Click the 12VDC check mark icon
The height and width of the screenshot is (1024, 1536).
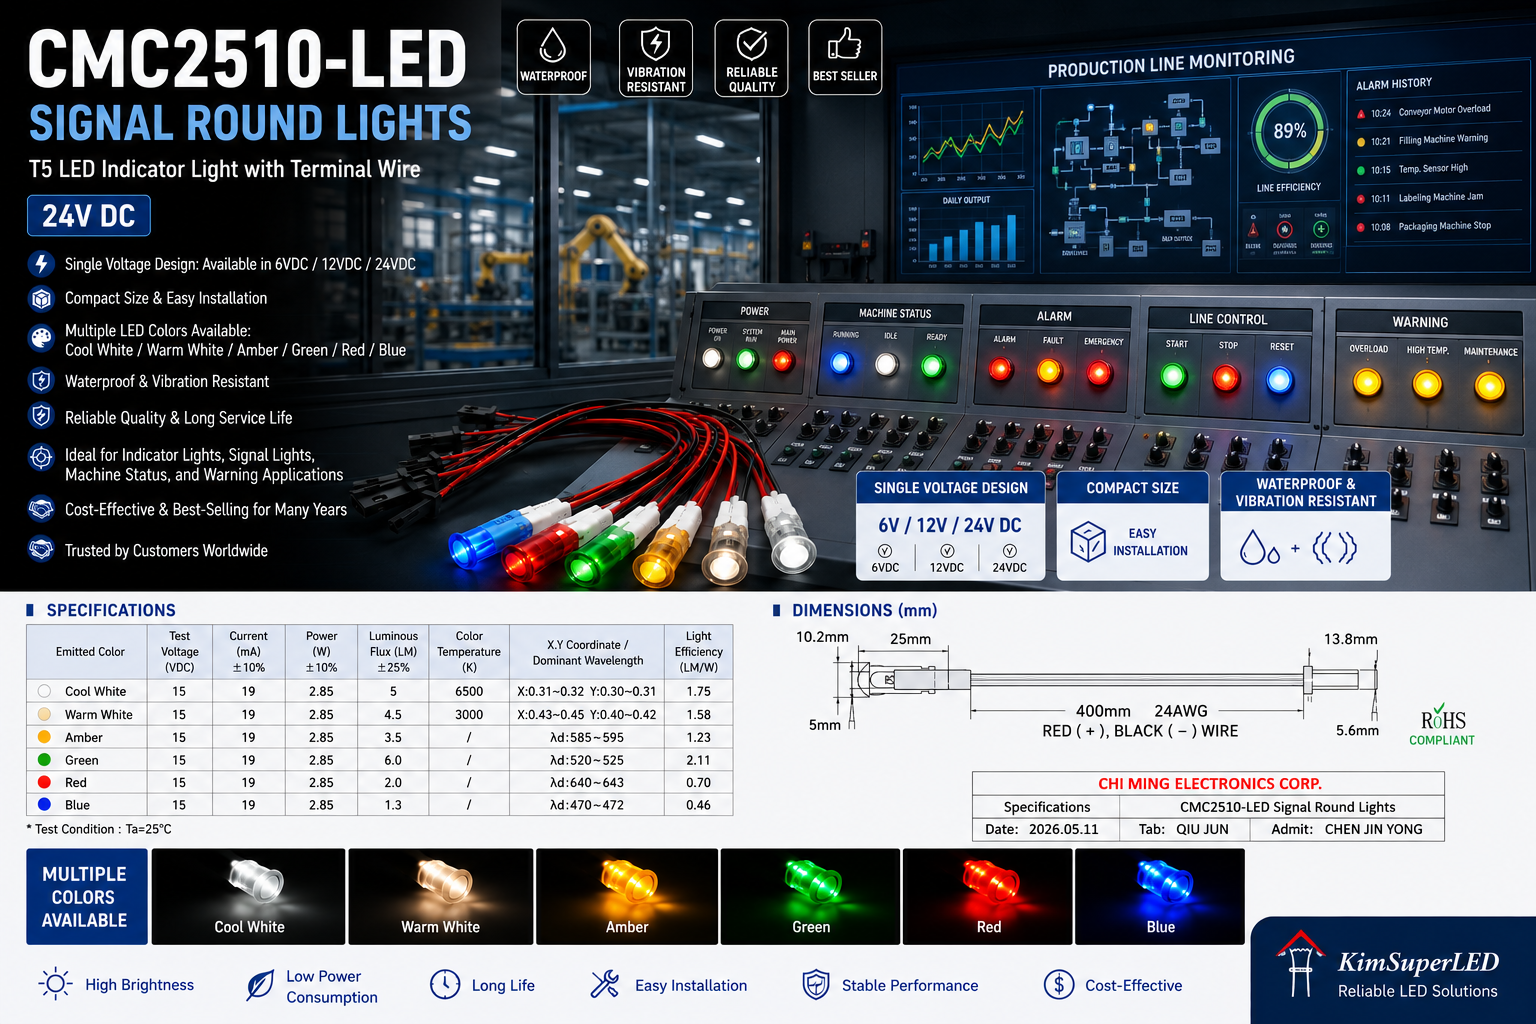(x=947, y=551)
